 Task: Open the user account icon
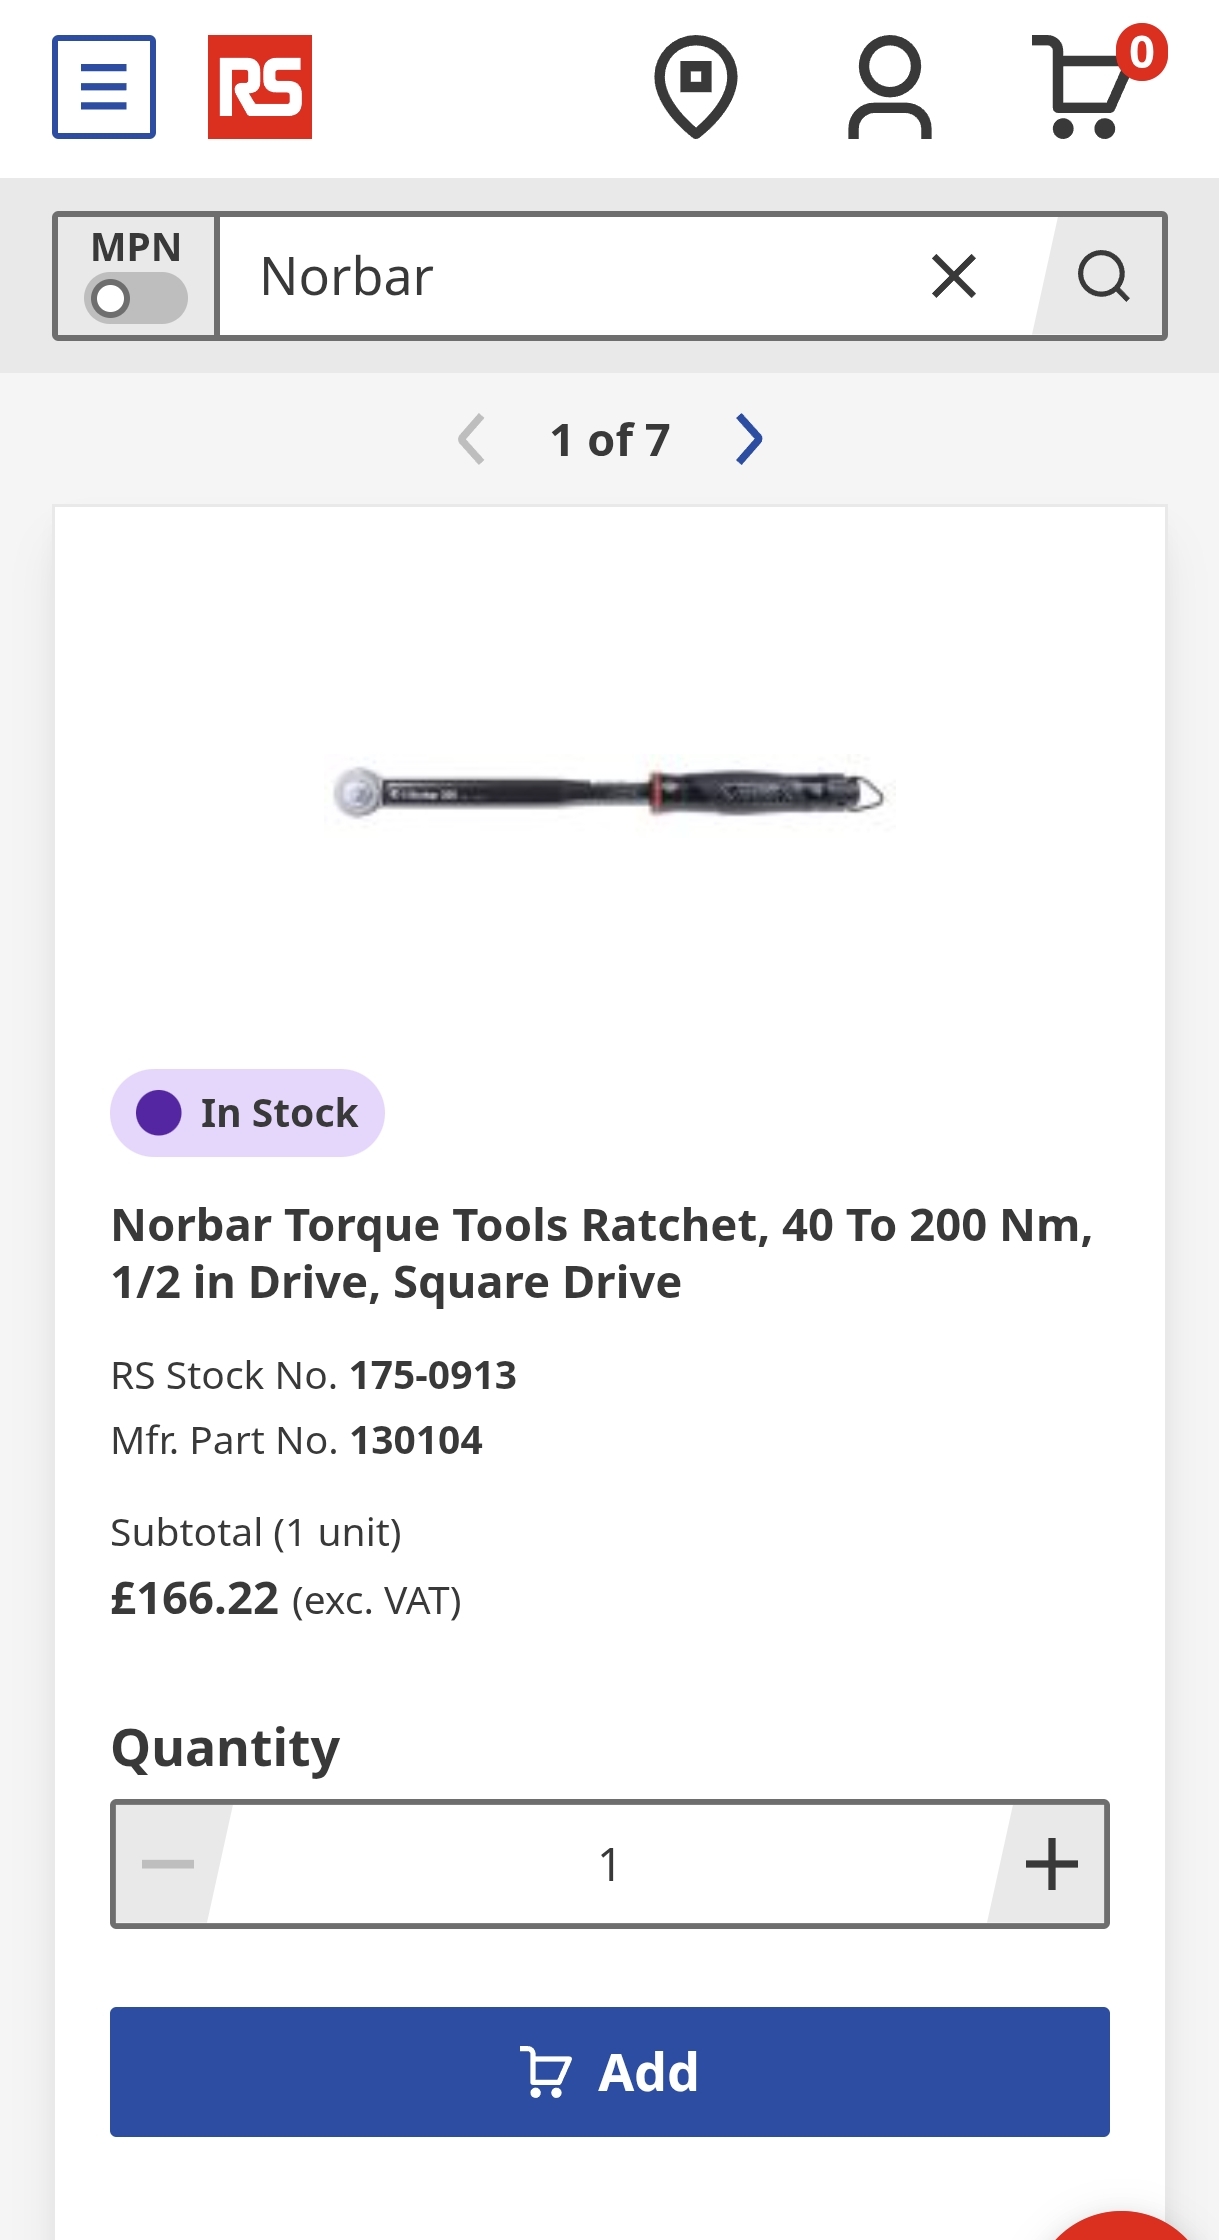[x=889, y=87]
